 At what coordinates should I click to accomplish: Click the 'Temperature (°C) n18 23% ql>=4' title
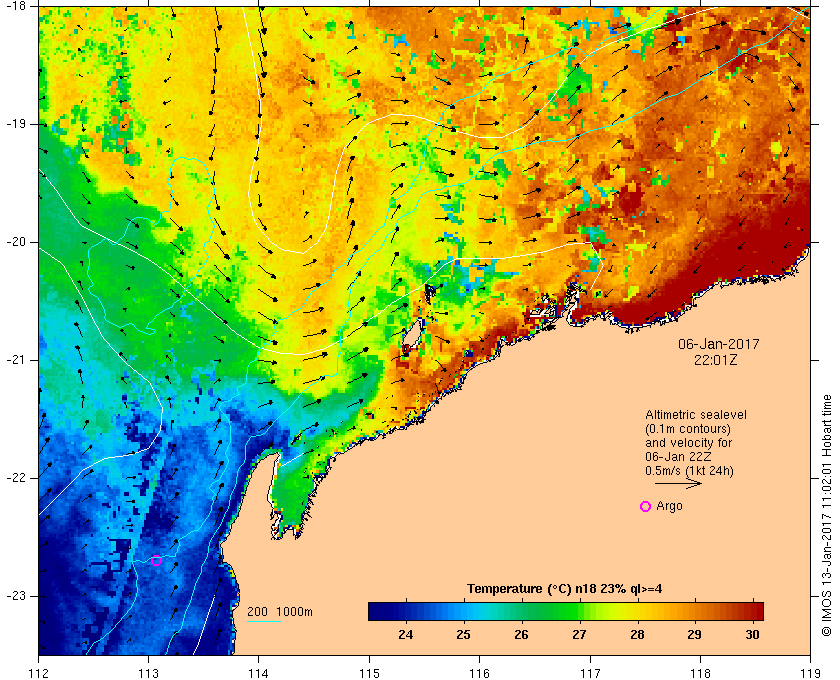point(565,589)
